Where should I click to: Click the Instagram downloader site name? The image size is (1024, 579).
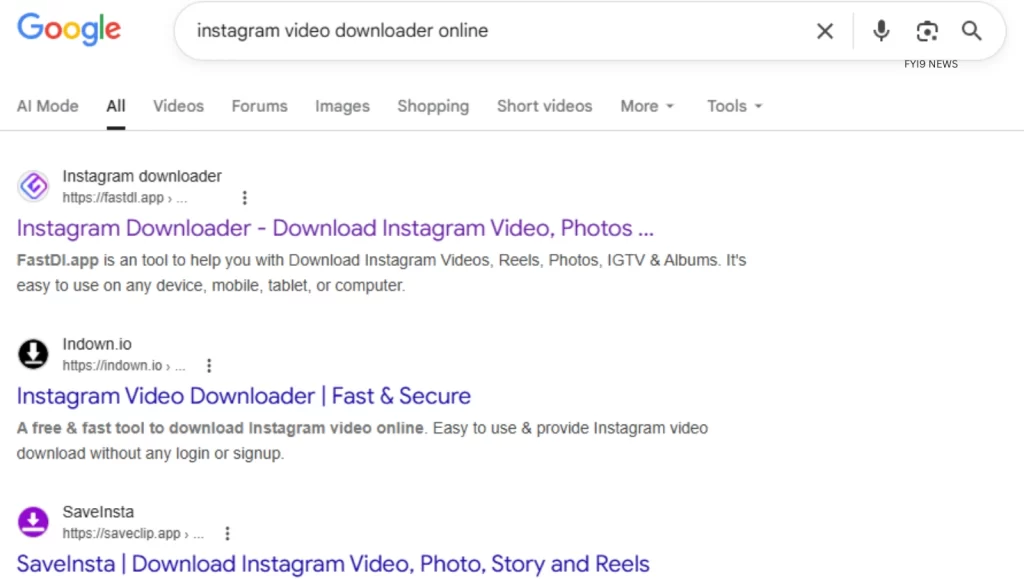(x=142, y=176)
